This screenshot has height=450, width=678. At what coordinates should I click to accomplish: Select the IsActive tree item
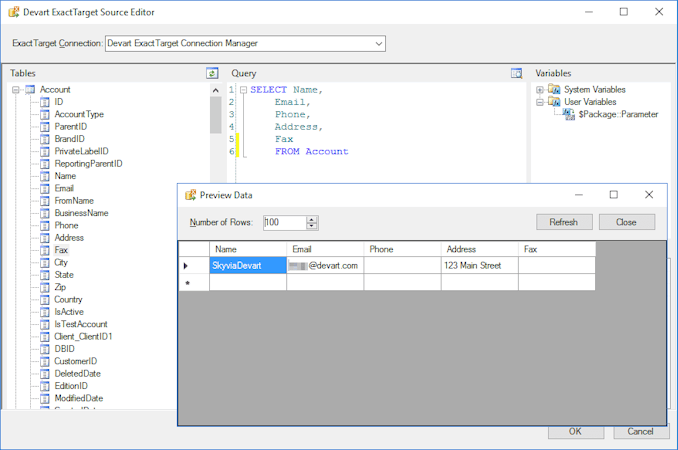pos(69,312)
